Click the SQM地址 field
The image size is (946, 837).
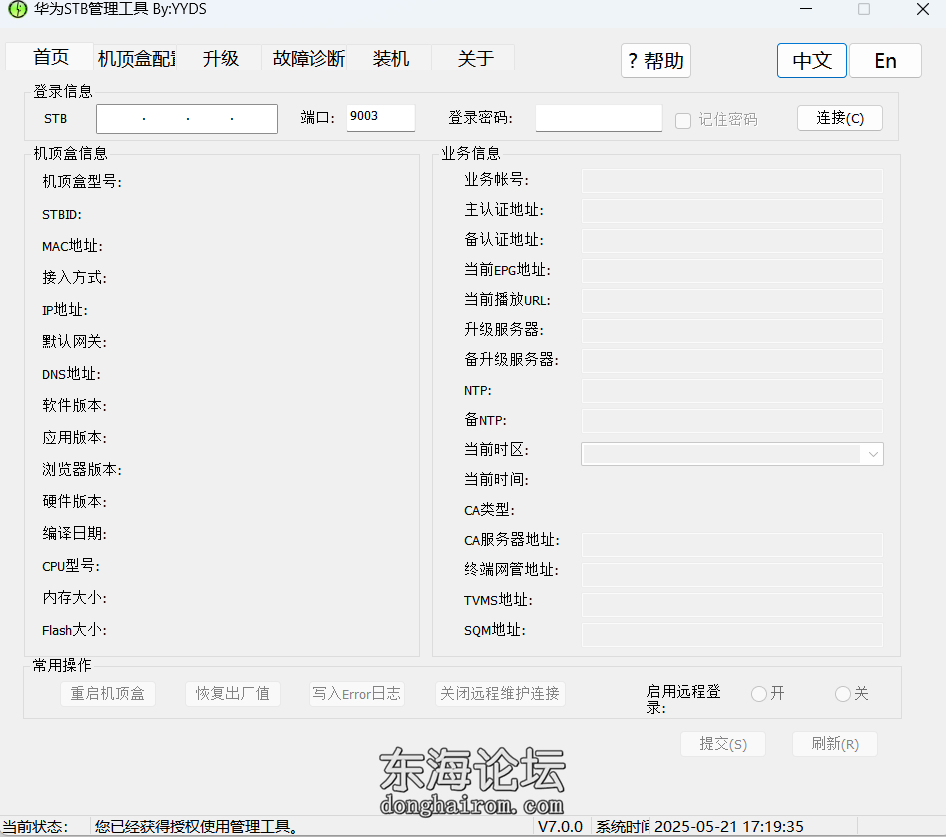[732, 634]
